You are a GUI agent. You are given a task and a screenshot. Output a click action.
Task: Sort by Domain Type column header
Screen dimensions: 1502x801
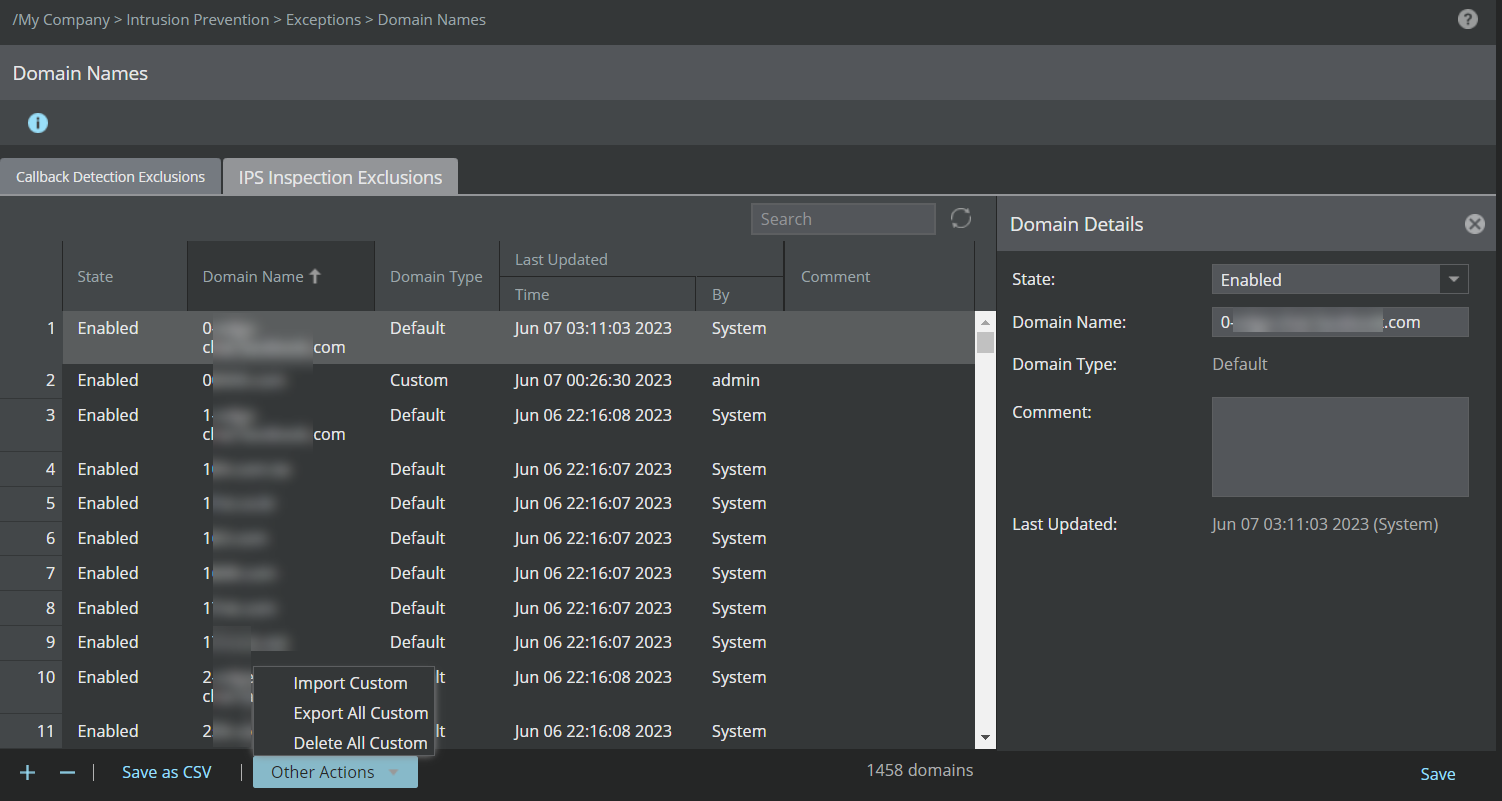click(436, 276)
